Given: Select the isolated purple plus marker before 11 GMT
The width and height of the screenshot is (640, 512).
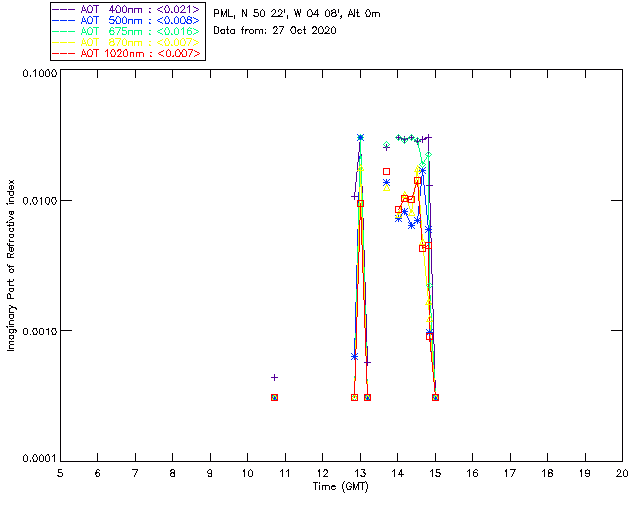Looking at the screenshot, I should 274,378.
